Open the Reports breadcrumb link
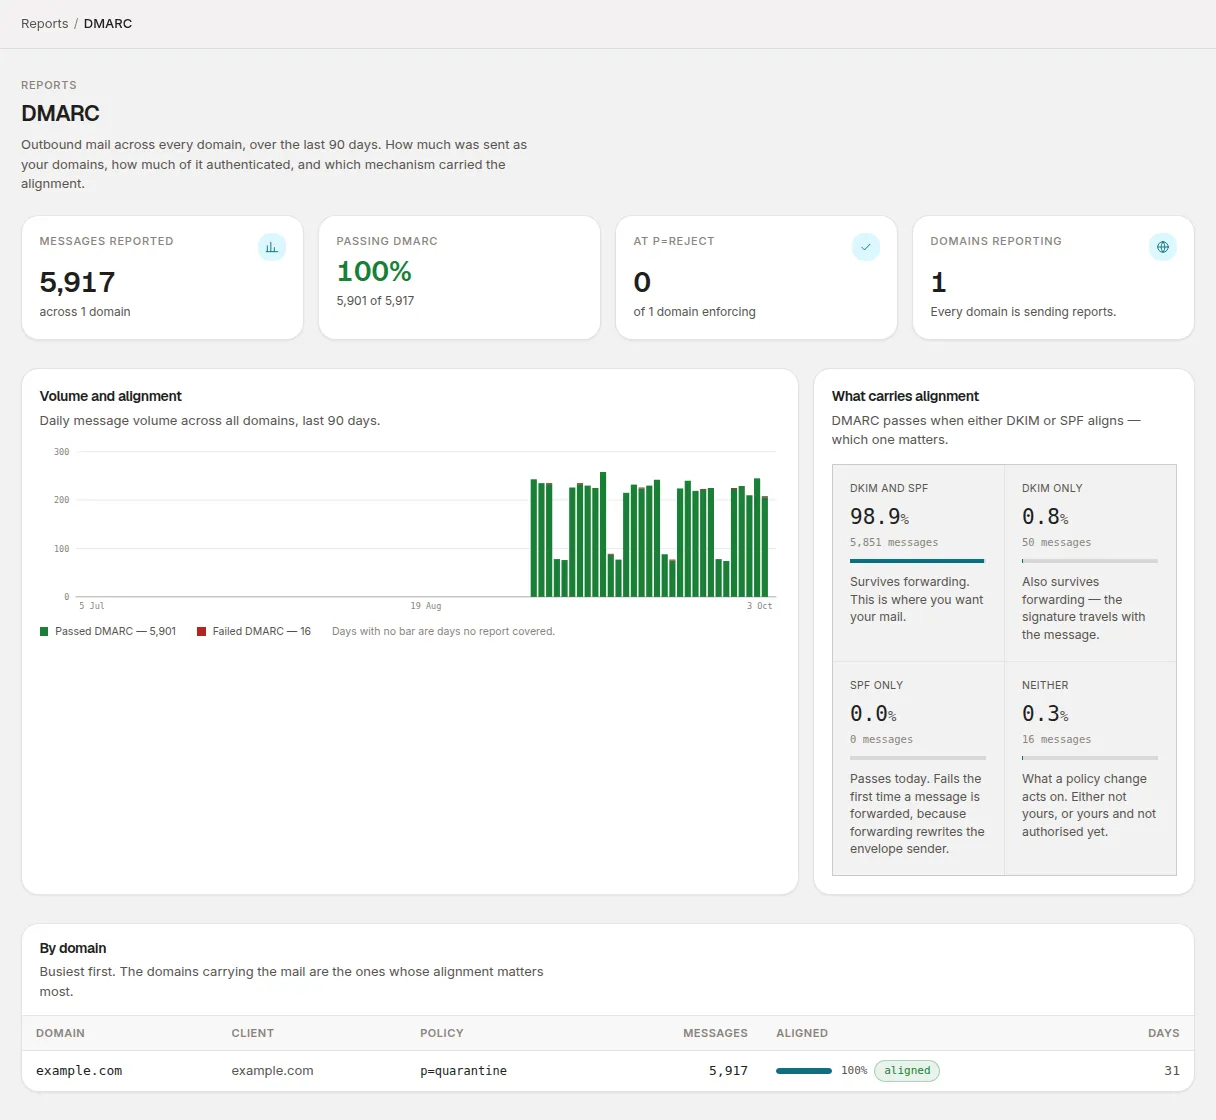The height and width of the screenshot is (1120, 1216). point(45,23)
